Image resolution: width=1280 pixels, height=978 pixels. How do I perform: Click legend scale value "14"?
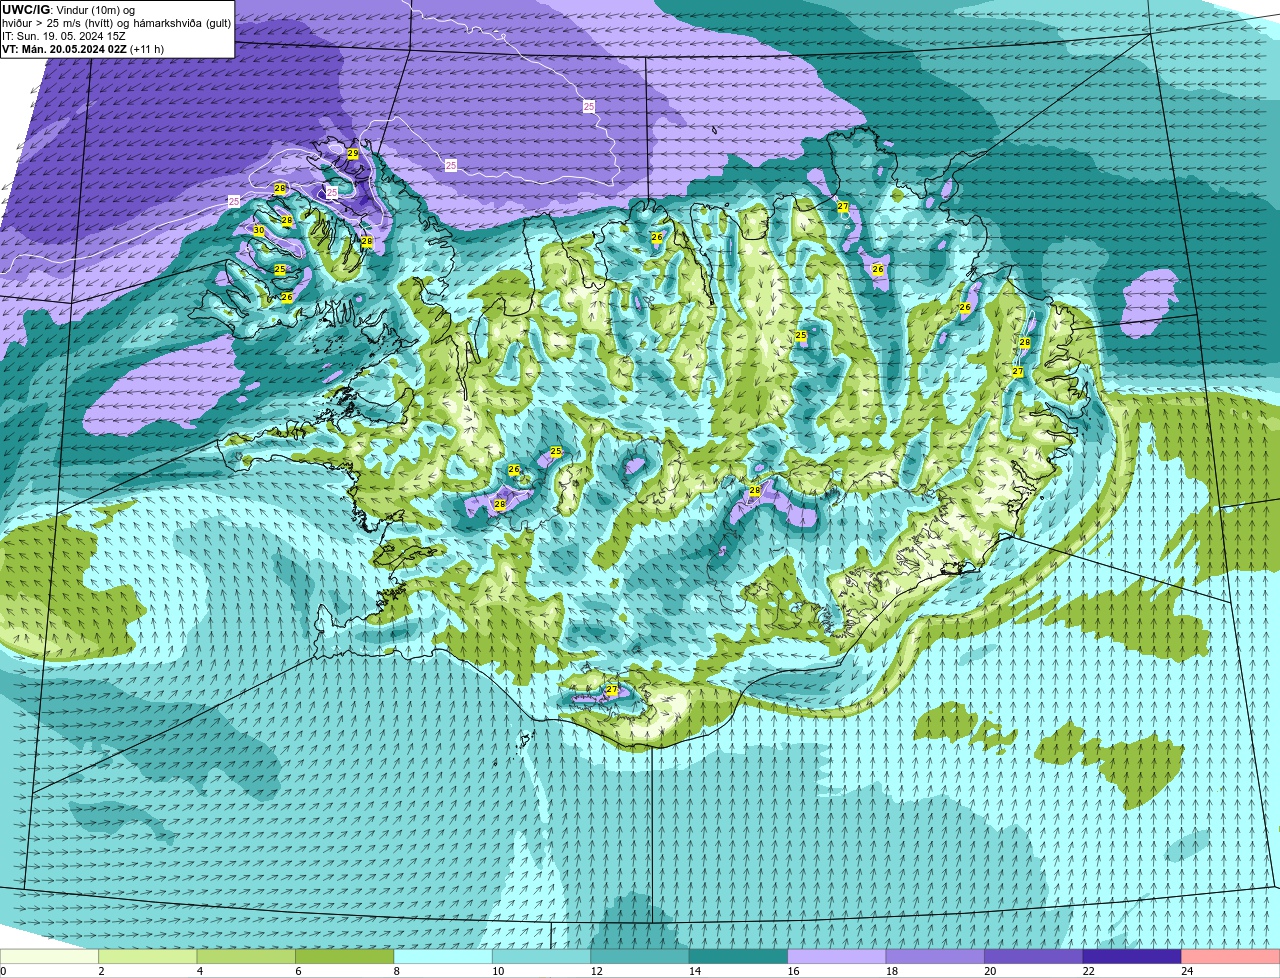pyautogui.click(x=695, y=971)
